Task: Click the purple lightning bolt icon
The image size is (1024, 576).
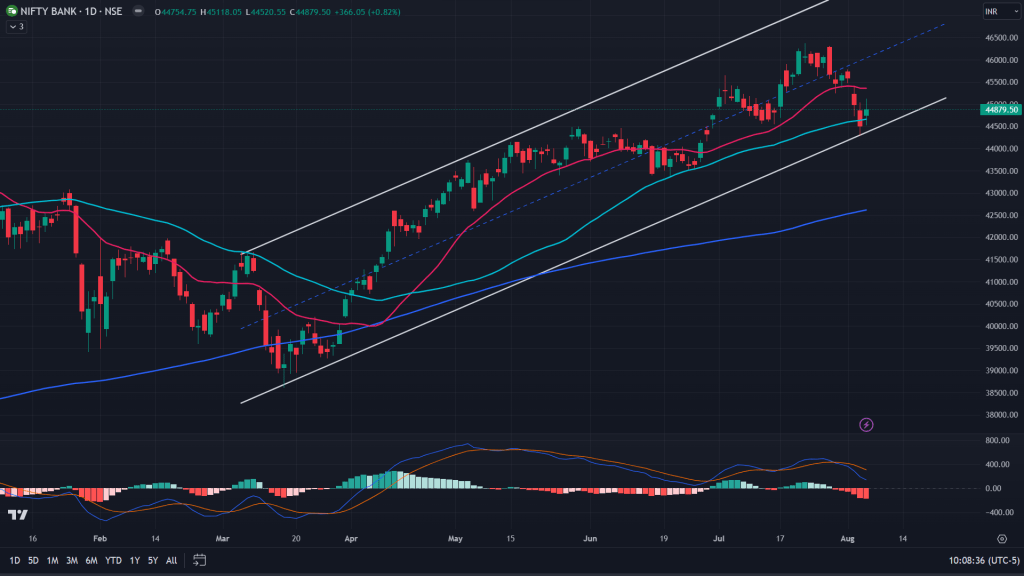Action: [866, 425]
